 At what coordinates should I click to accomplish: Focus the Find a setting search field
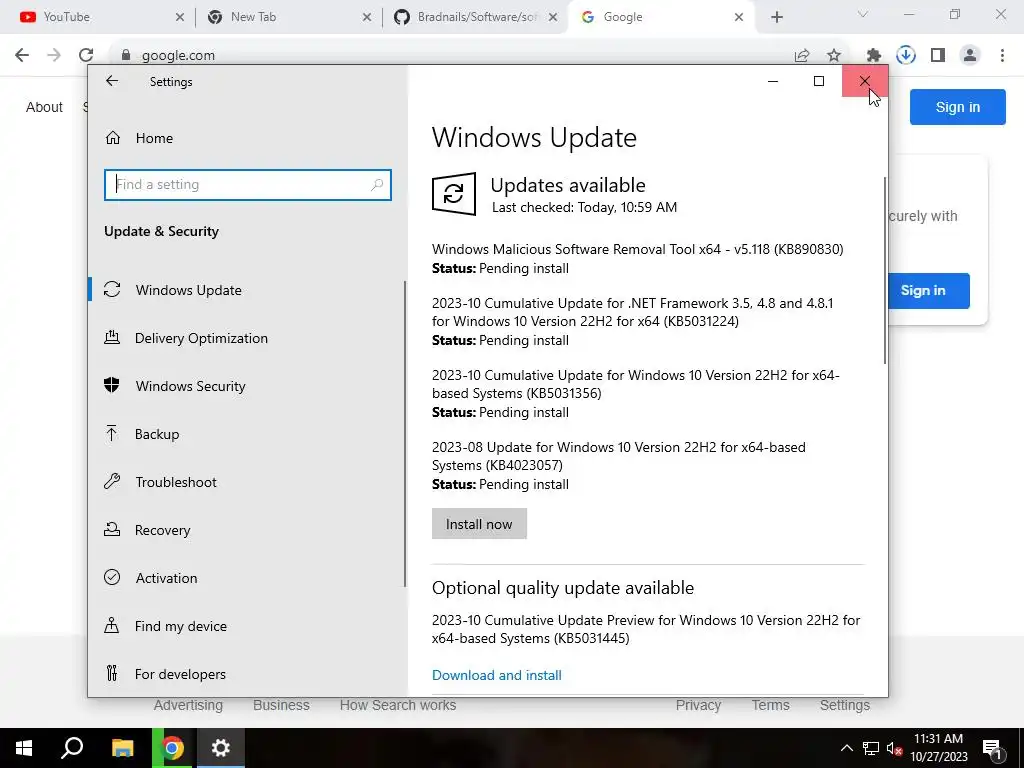point(248,185)
